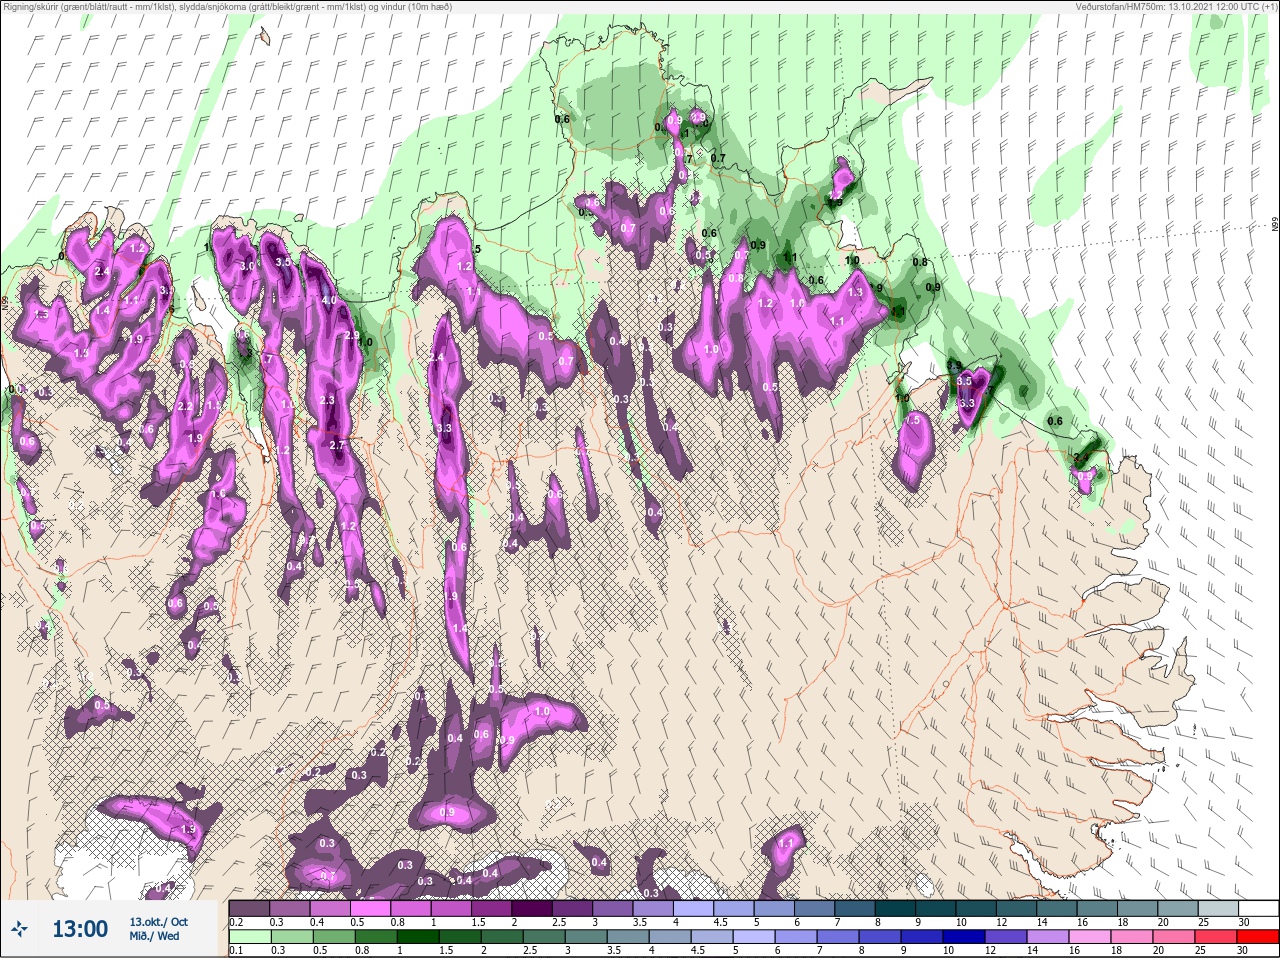Screen dimensions: 1280x958
Task: Click the 13:00 forecast time label
Action: pos(80,929)
